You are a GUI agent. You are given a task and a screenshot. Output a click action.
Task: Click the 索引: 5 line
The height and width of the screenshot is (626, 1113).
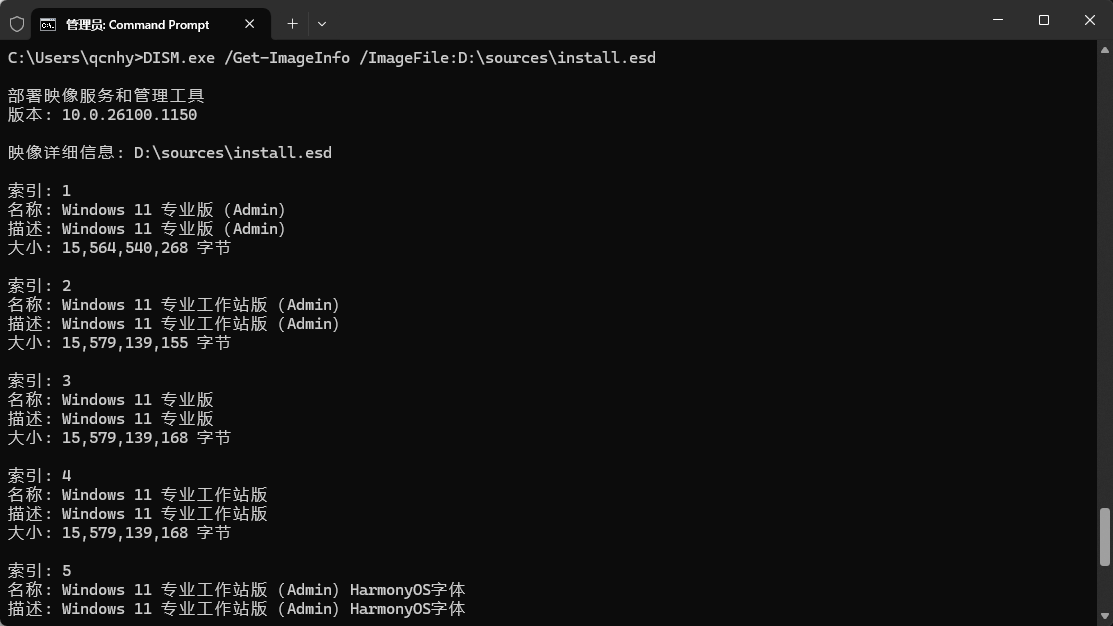coord(39,571)
